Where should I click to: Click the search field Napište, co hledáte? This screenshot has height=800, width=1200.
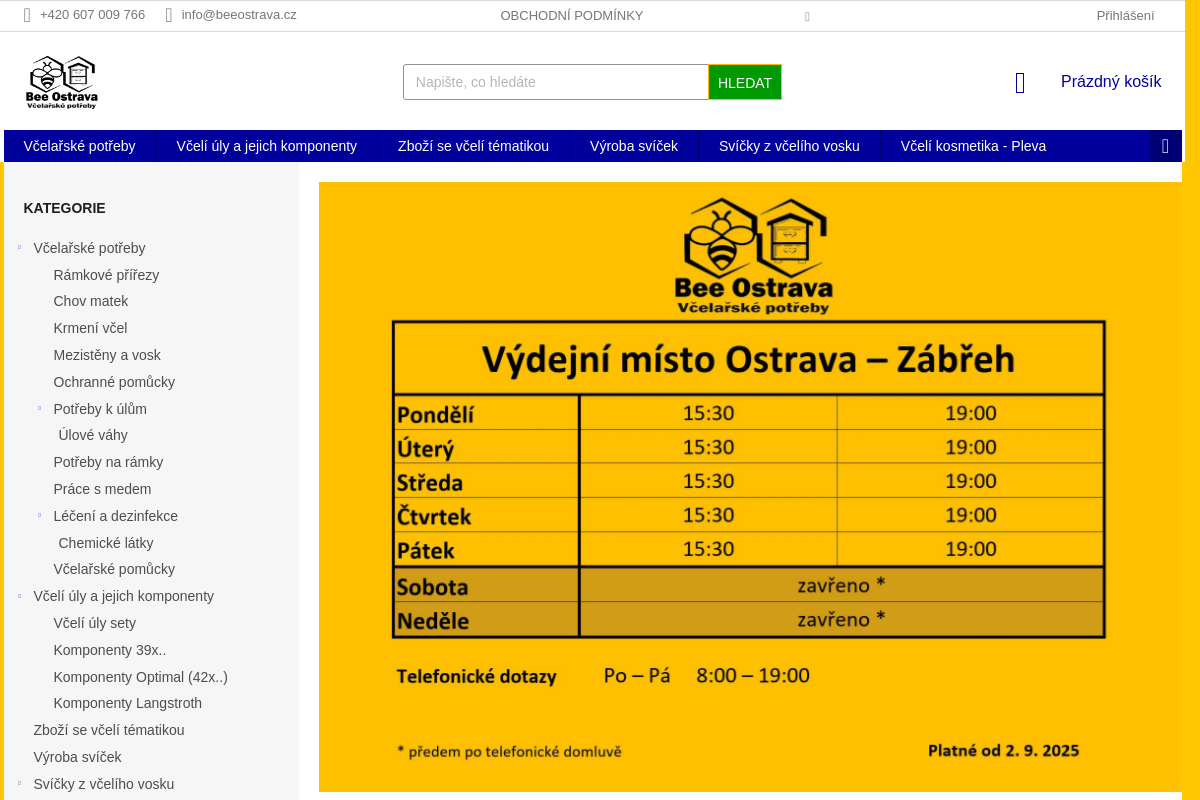555,82
